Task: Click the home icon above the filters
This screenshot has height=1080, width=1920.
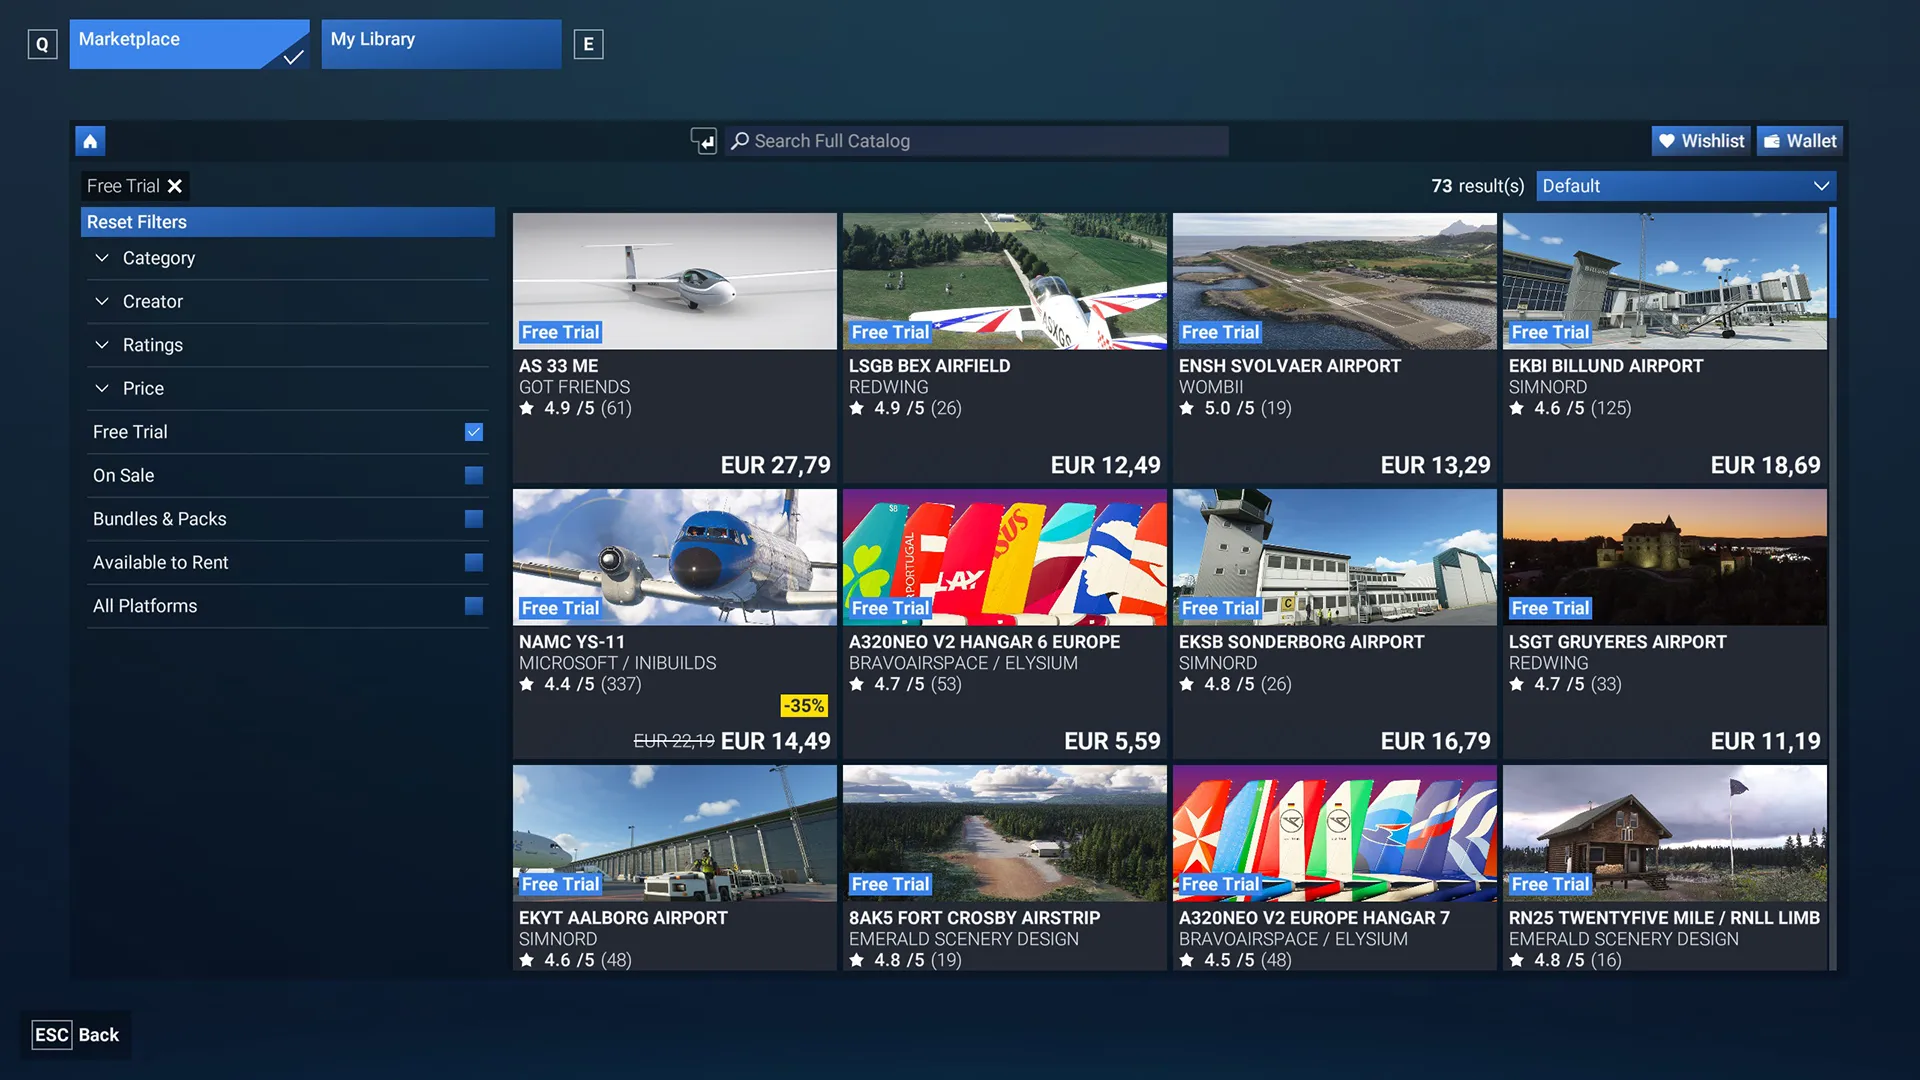Action: tap(90, 140)
